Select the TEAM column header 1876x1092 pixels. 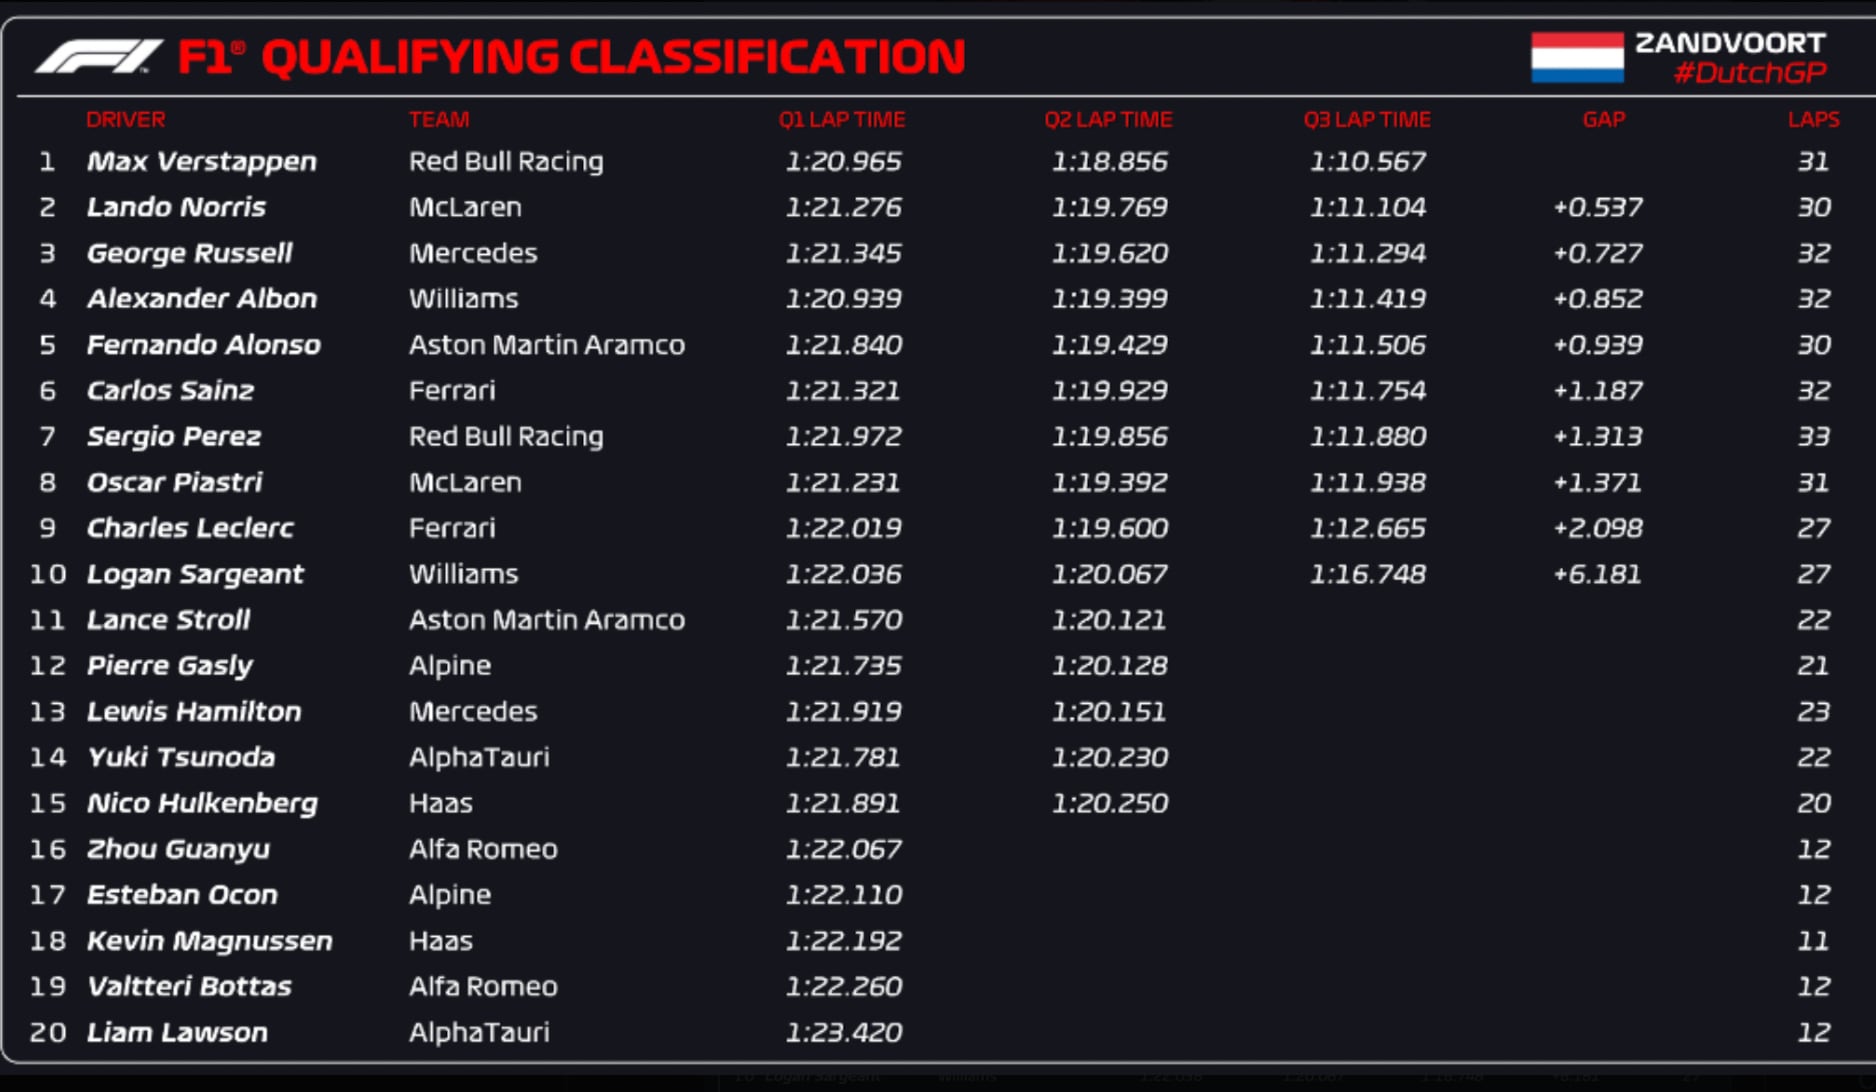[438, 119]
